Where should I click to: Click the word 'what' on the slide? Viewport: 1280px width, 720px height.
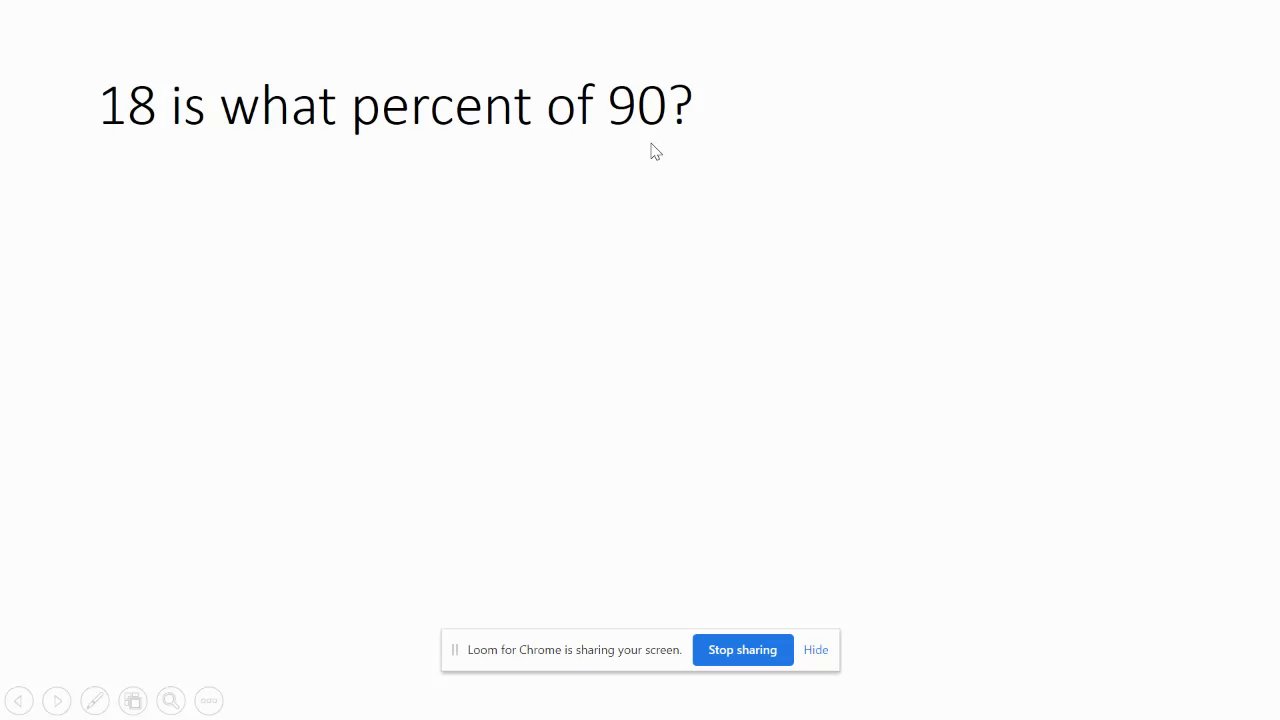point(277,106)
